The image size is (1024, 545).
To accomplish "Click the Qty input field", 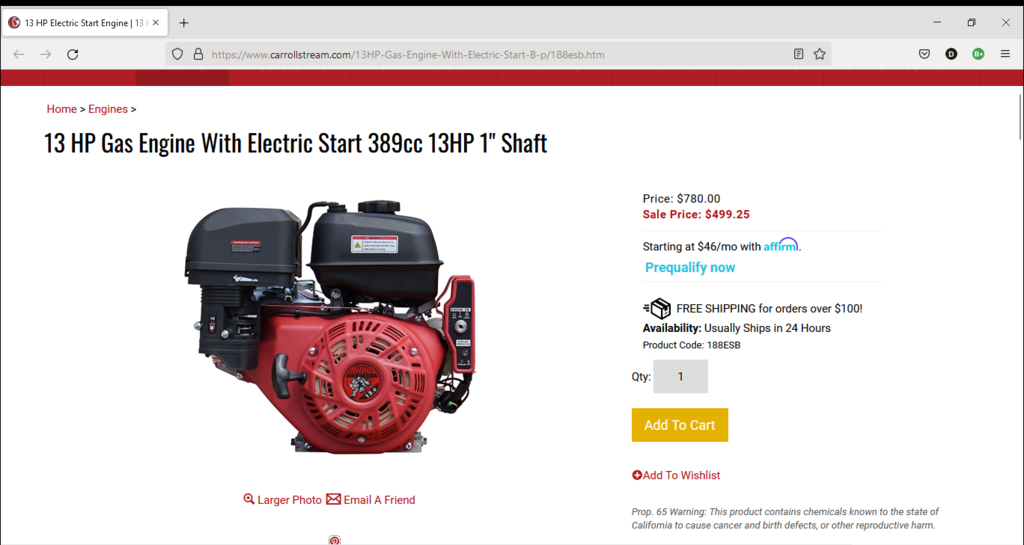I will pyautogui.click(x=680, y=377).
